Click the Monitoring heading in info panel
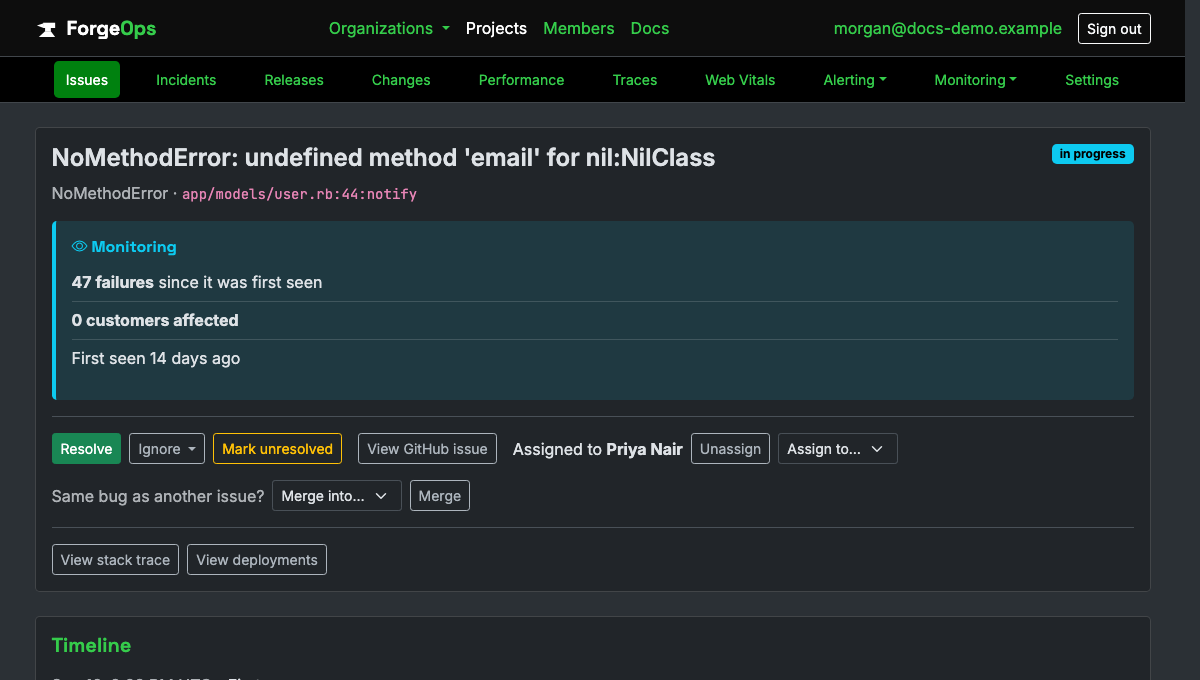Image resolution: width=1200 pixels, height=680 pixels. [134, 247]
